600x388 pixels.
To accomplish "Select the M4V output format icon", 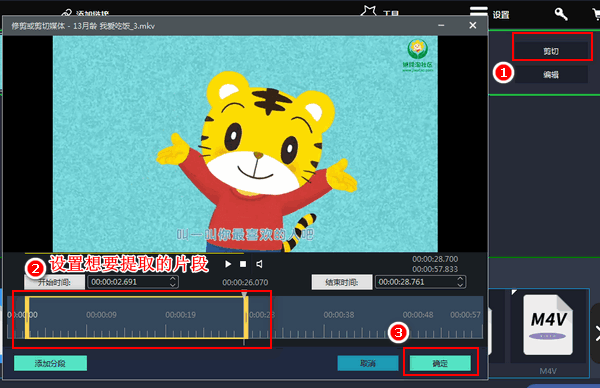I will point(548,324).
